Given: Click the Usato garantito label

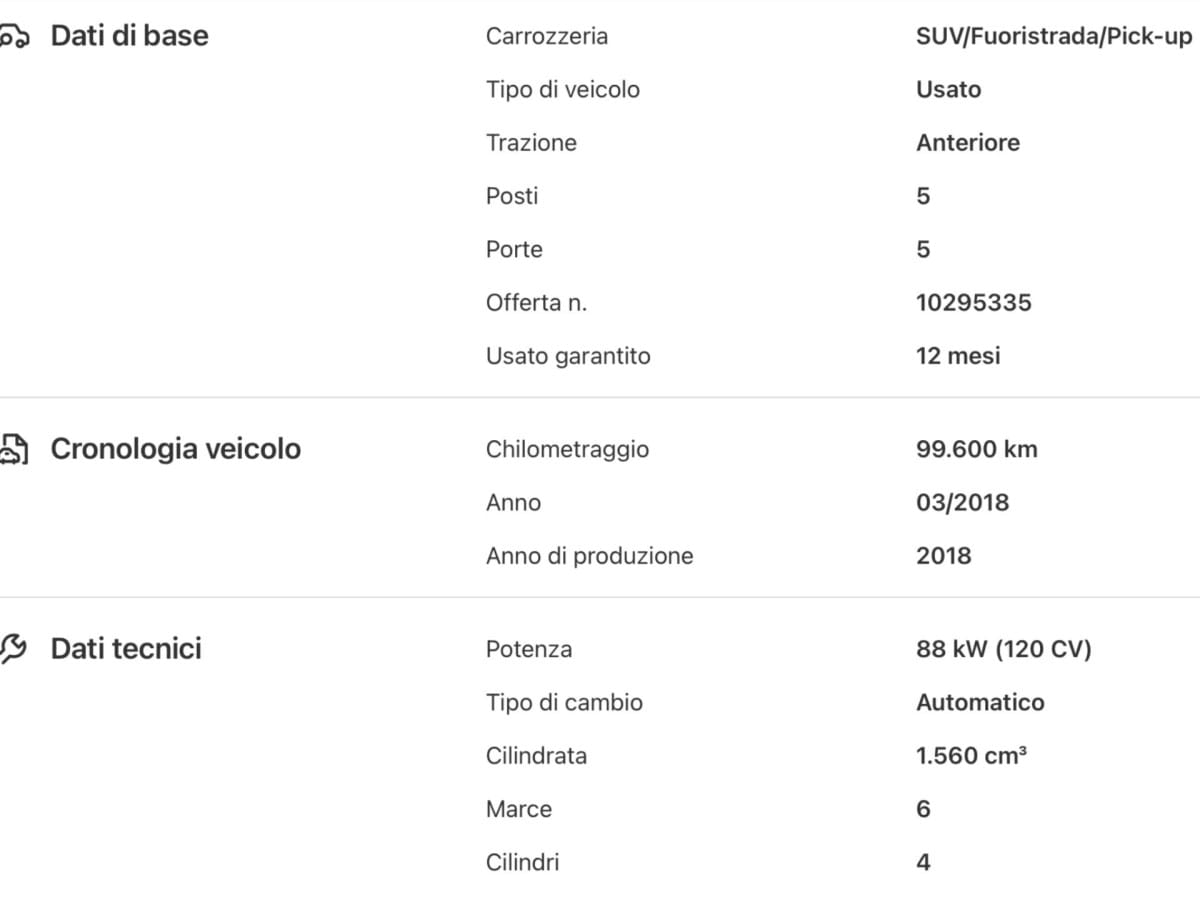Looking at the screenshot, I should [567, 356].
